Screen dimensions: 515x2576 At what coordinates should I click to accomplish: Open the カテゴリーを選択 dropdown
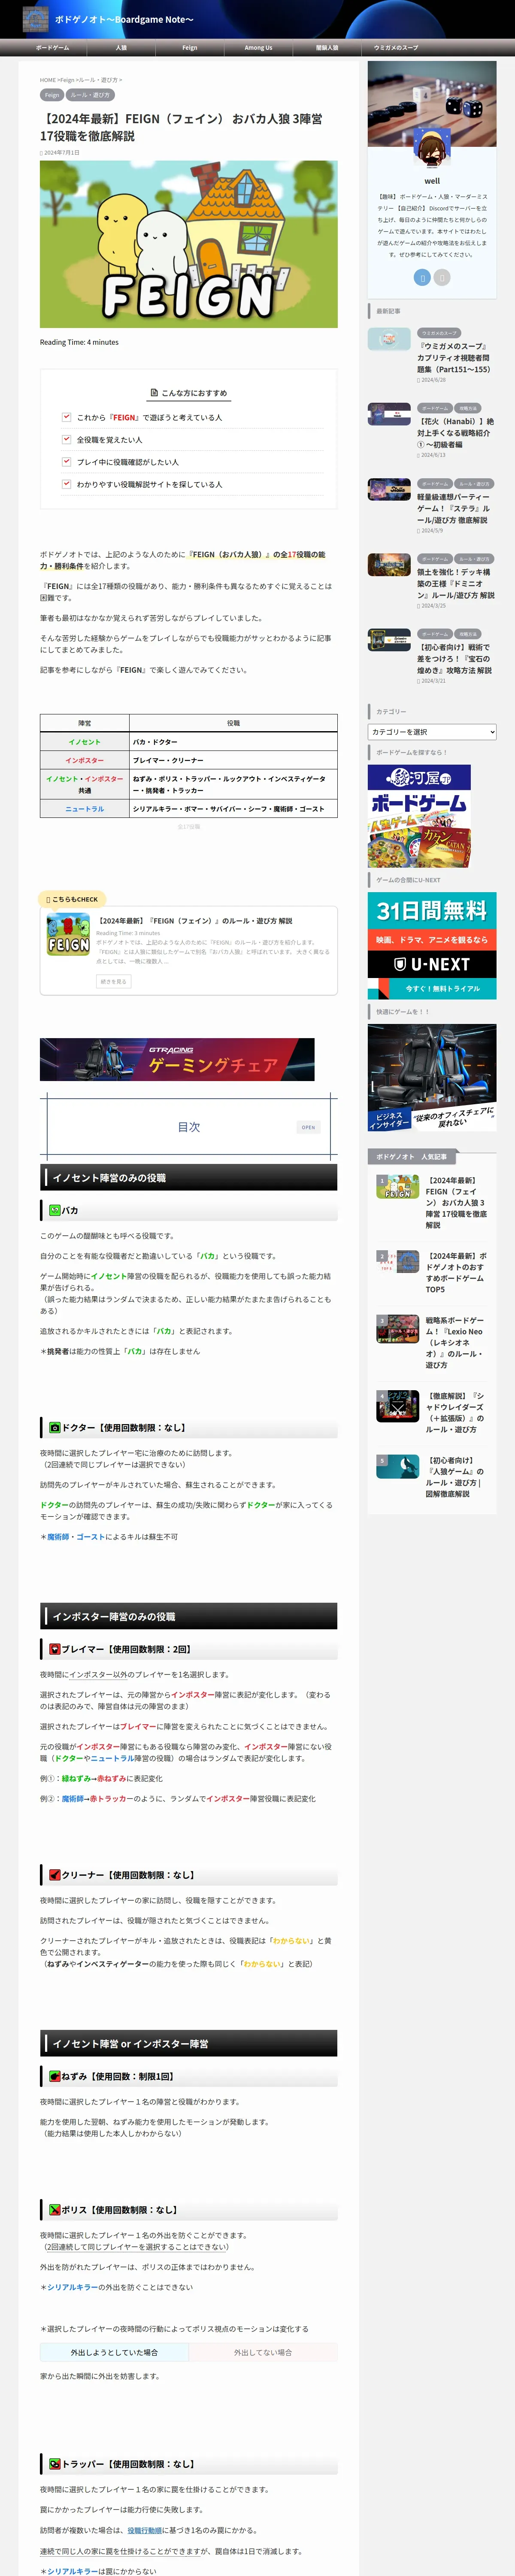(x=432, y=732)
